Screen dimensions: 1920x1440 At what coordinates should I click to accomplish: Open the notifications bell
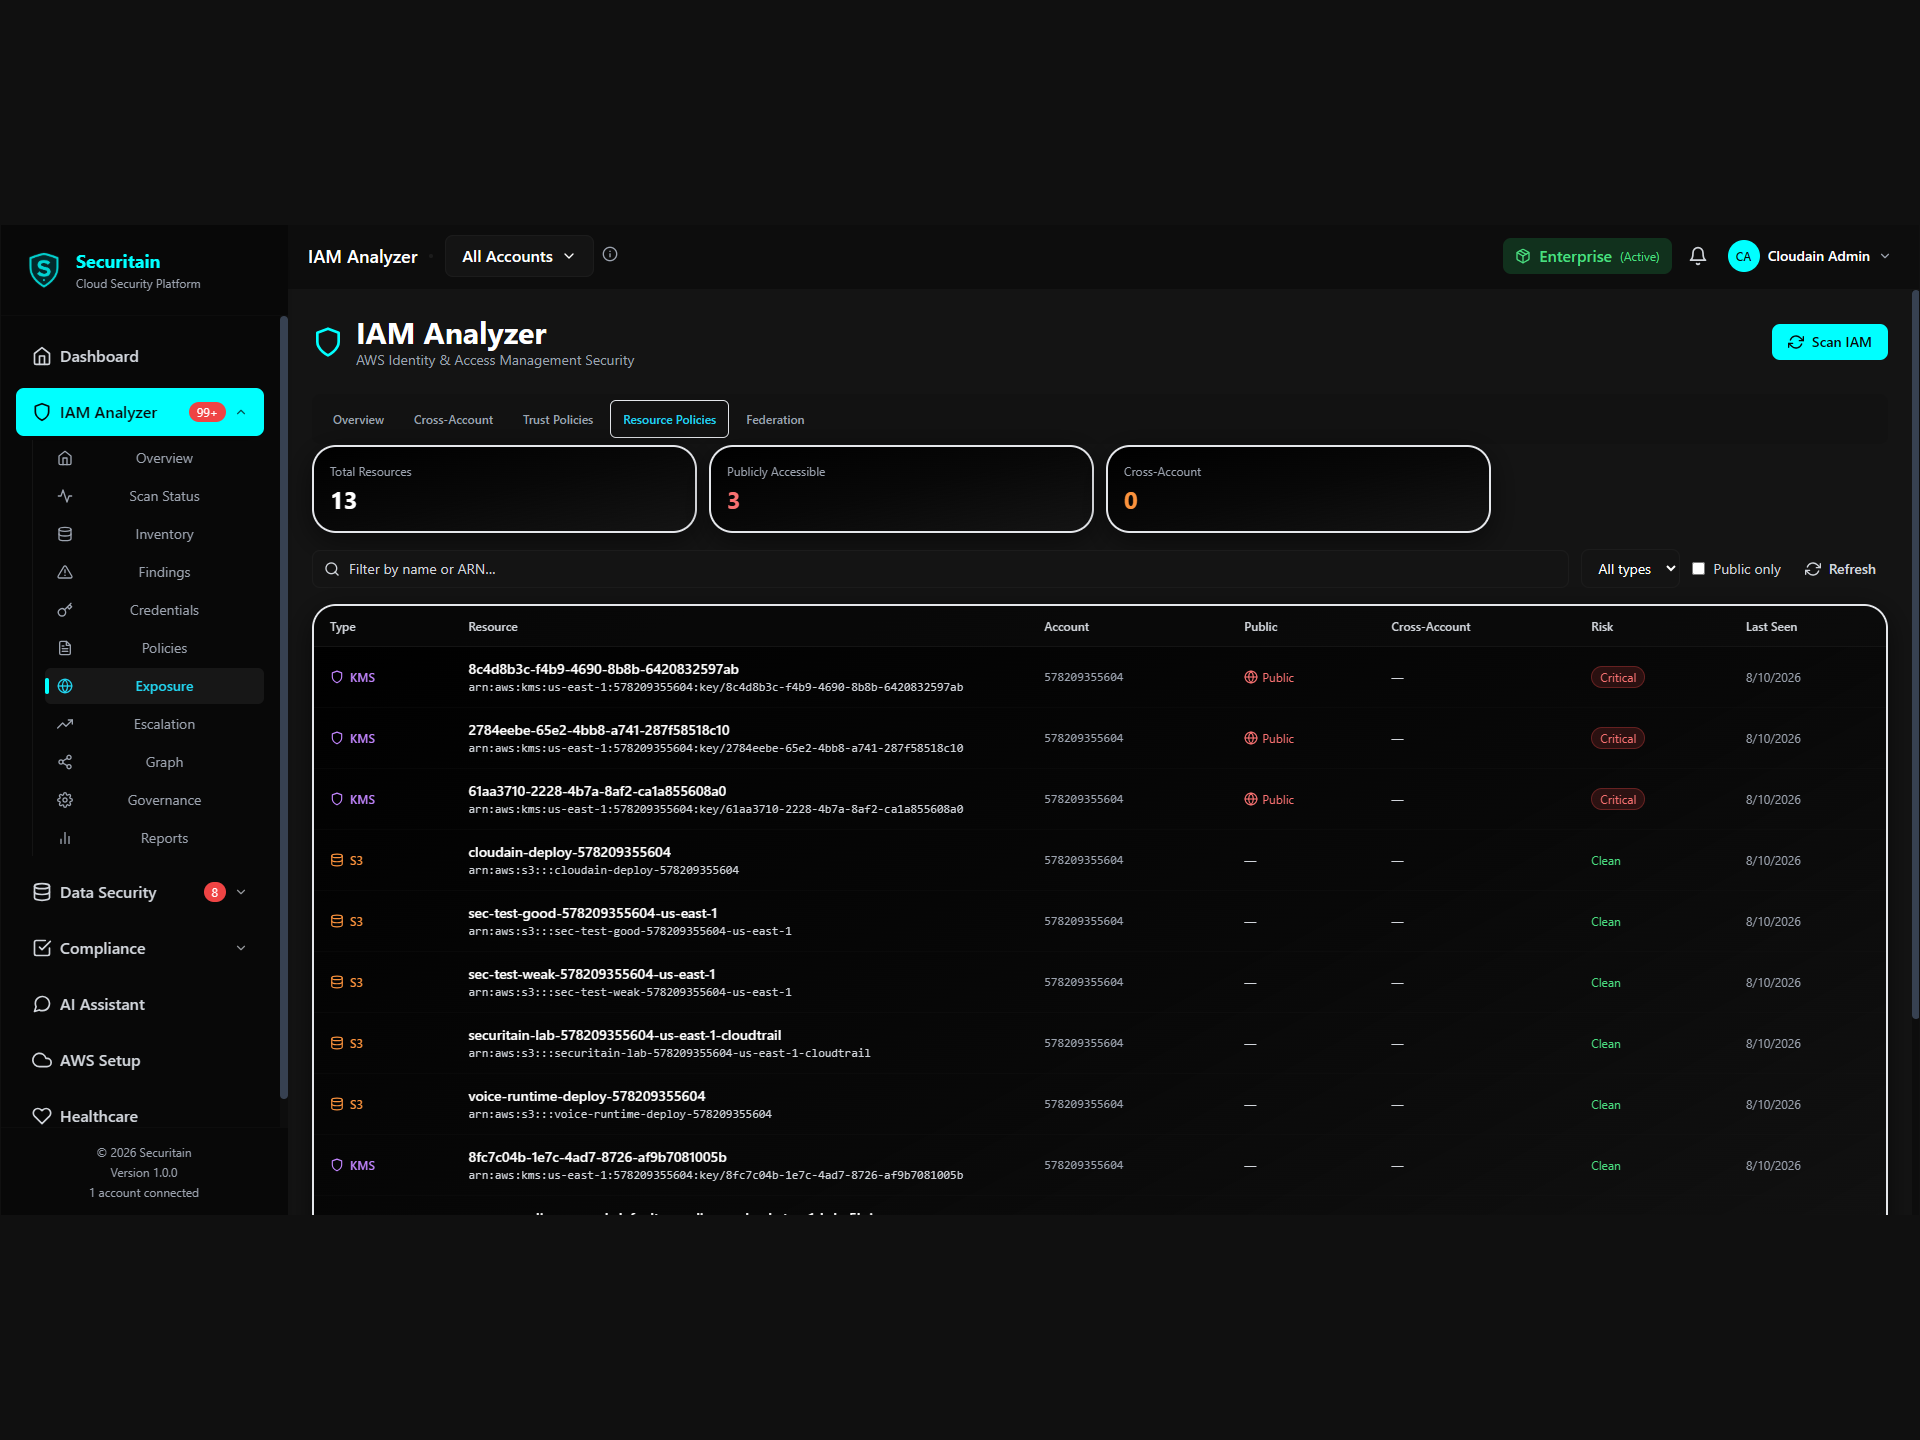tap(1698, 256)
